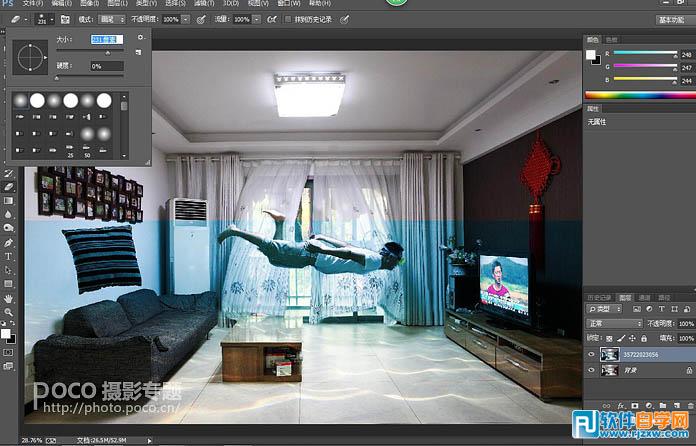Select the Rectangle shape tool

coord(8,284)
